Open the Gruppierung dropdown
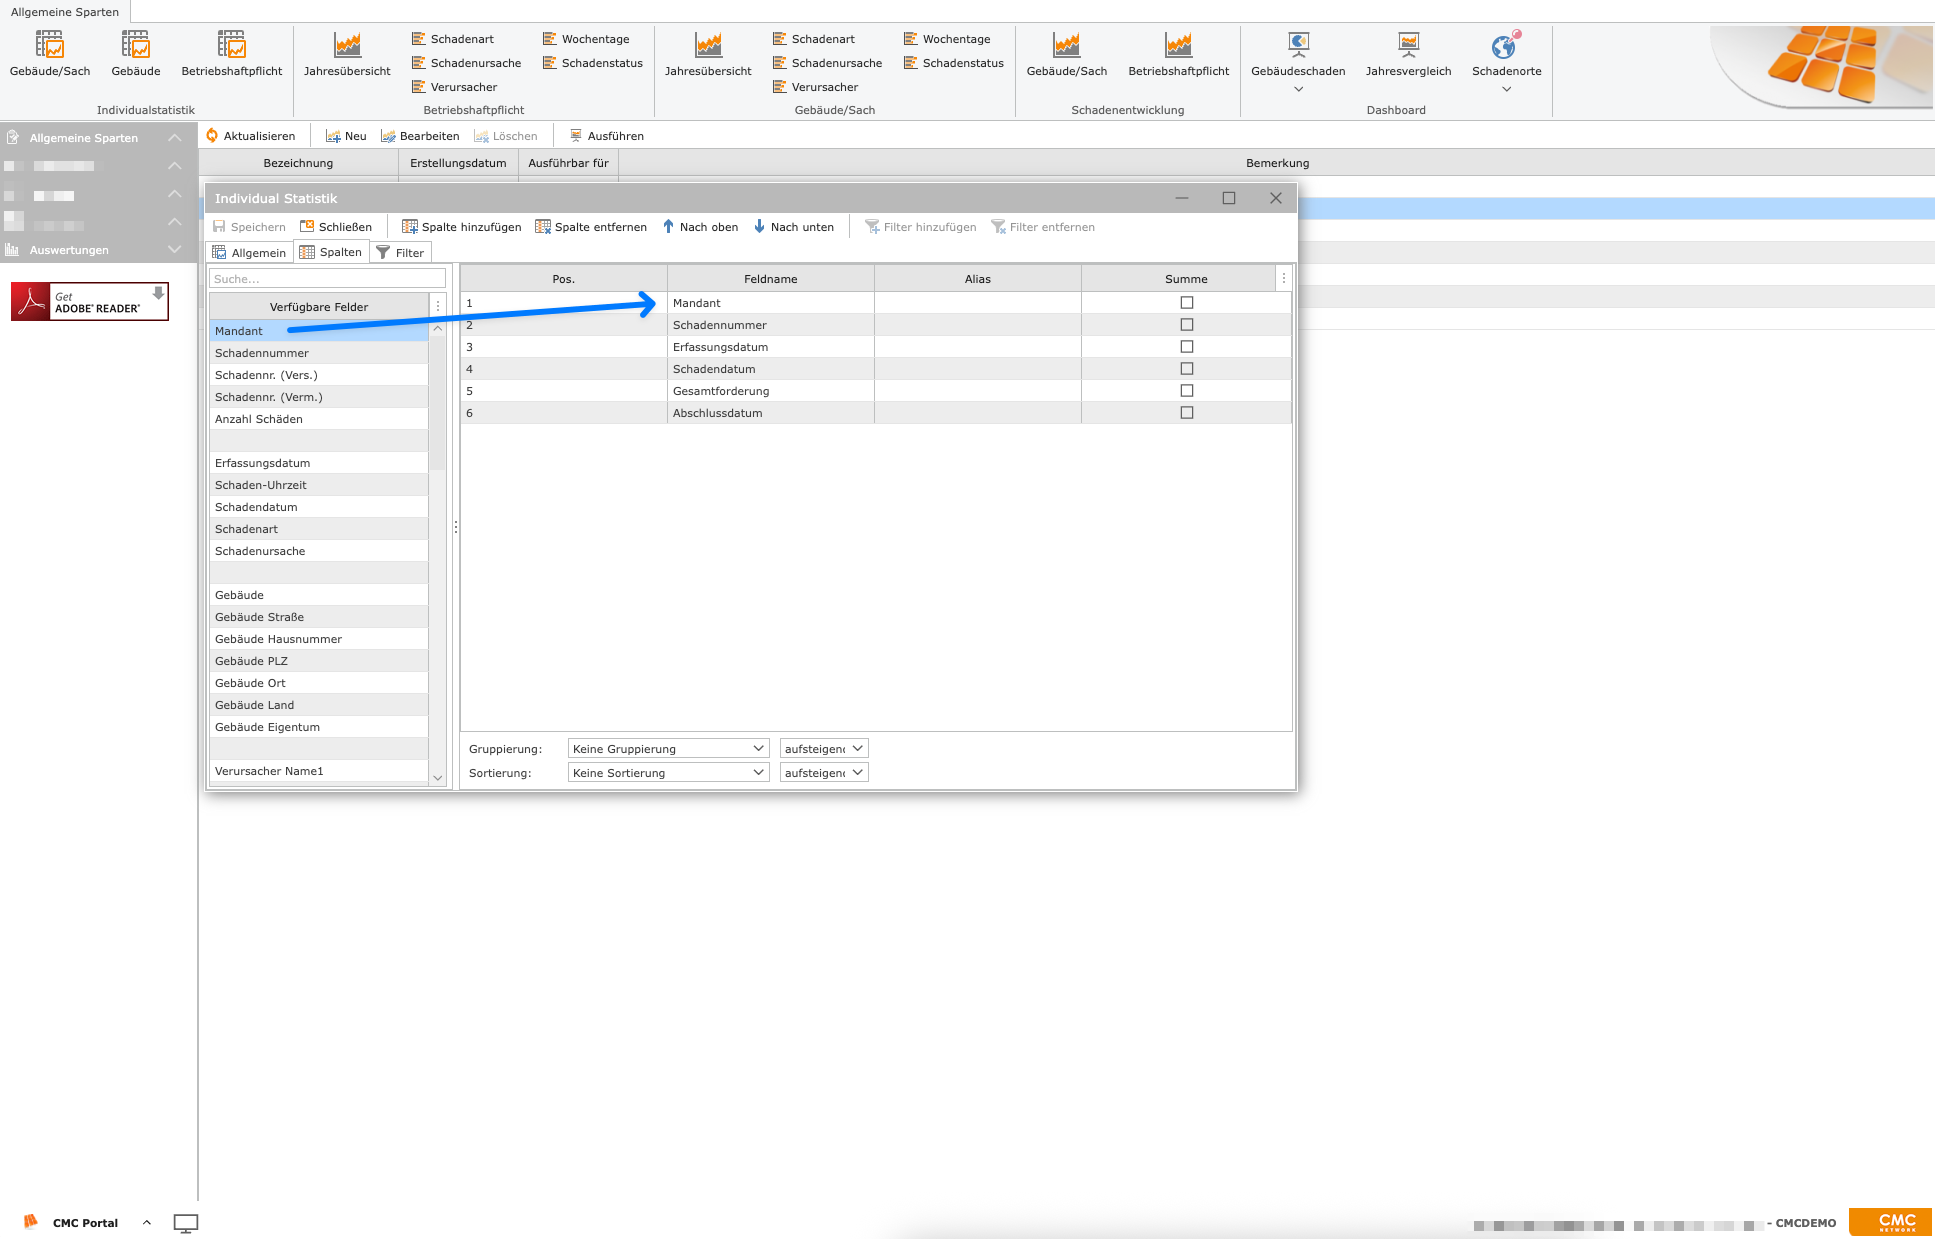The width and height of the screenshot is (1935, 1239). point(667,749)
